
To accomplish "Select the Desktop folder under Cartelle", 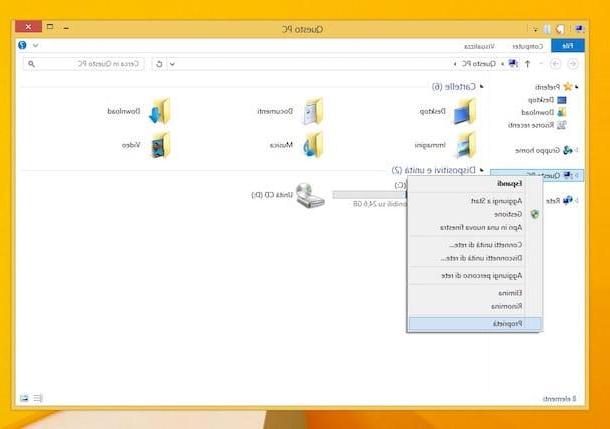I will (447, 111).
